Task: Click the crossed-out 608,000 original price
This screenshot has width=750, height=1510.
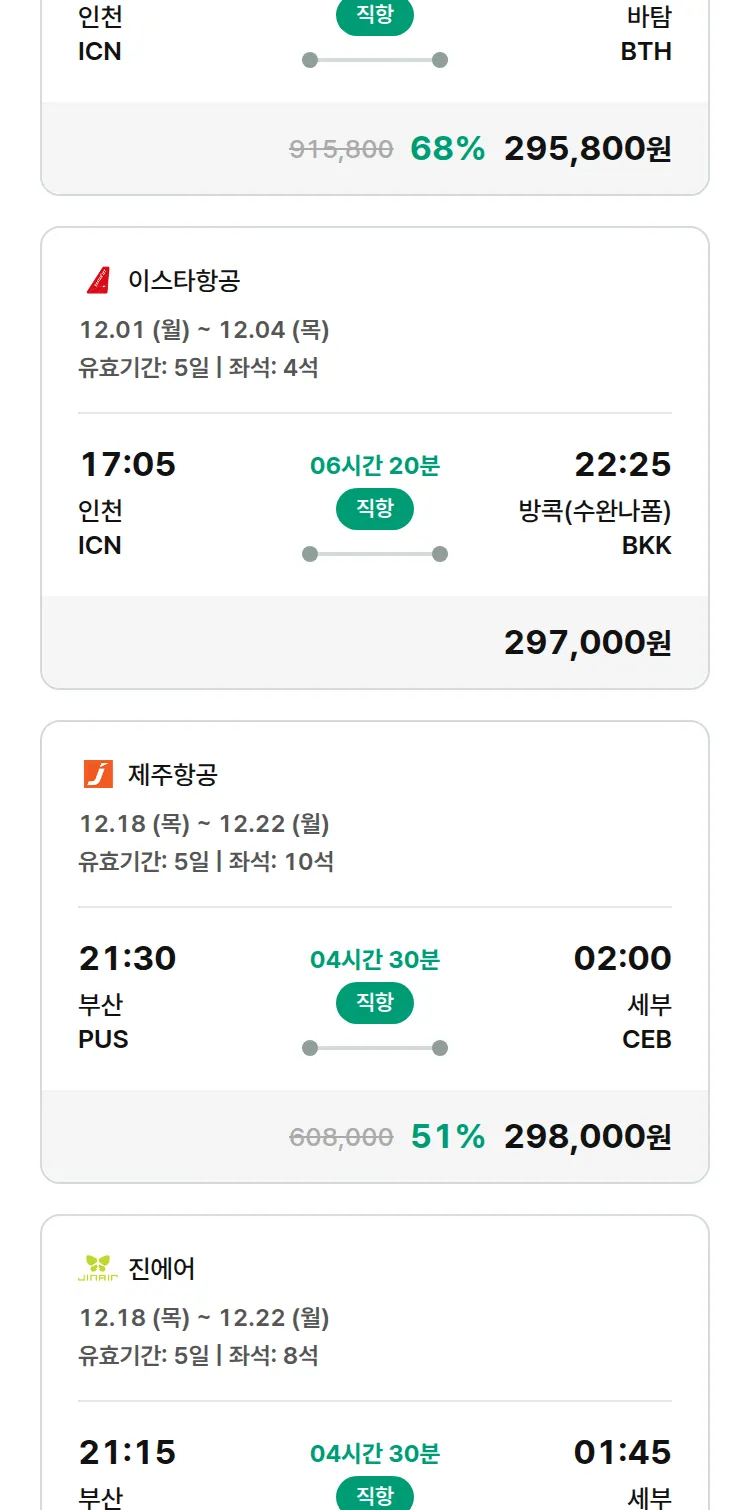Action: (341, 1137)
